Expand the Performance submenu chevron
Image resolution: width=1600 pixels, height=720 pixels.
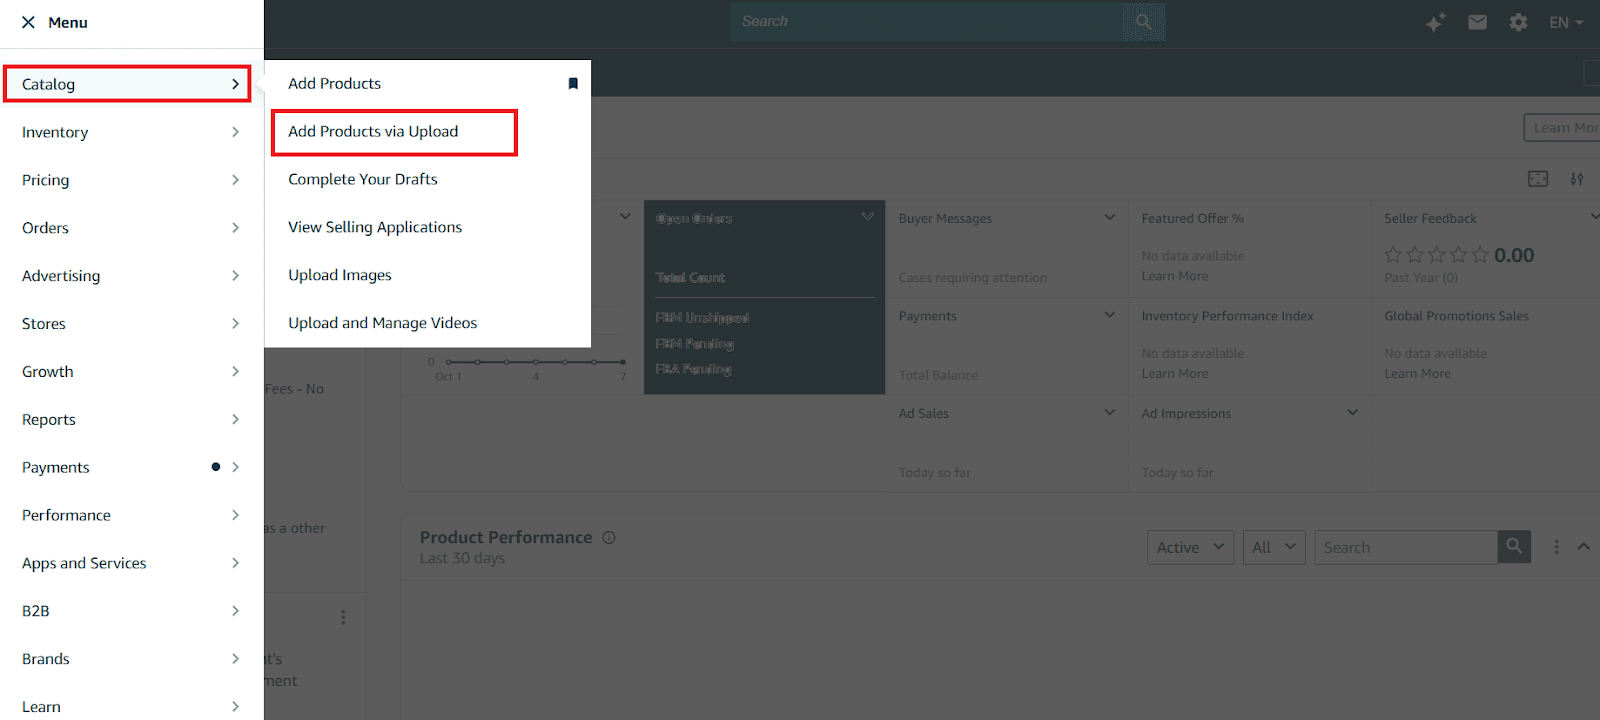click(x=236, y=515)
